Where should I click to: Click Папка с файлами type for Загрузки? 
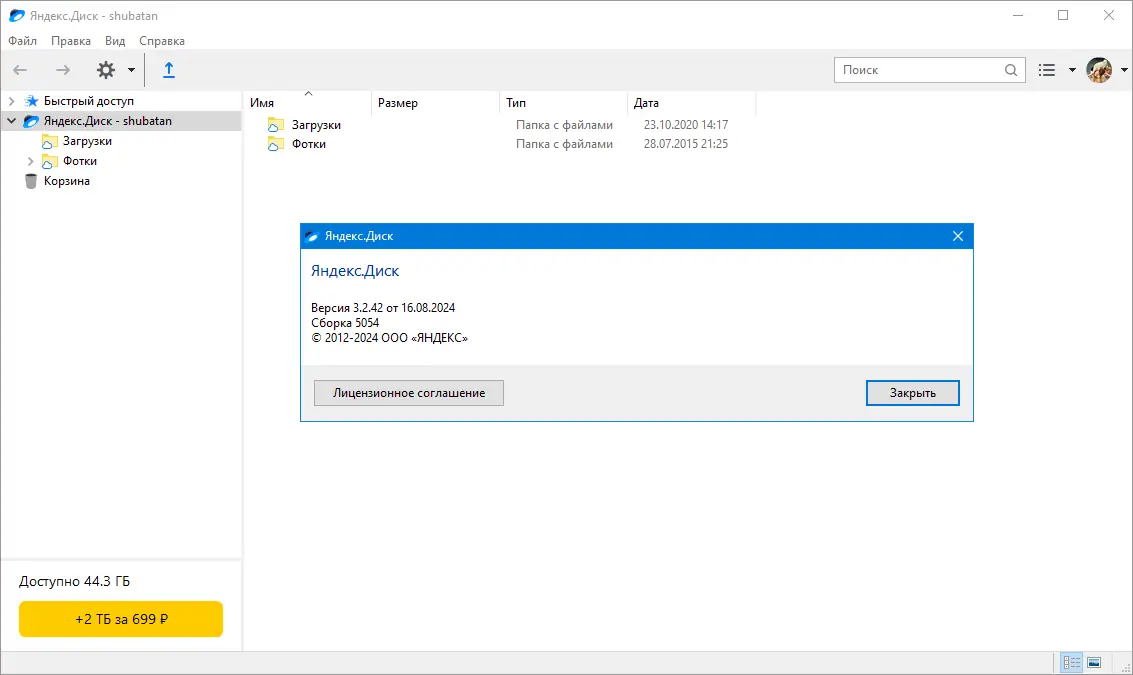564,125
